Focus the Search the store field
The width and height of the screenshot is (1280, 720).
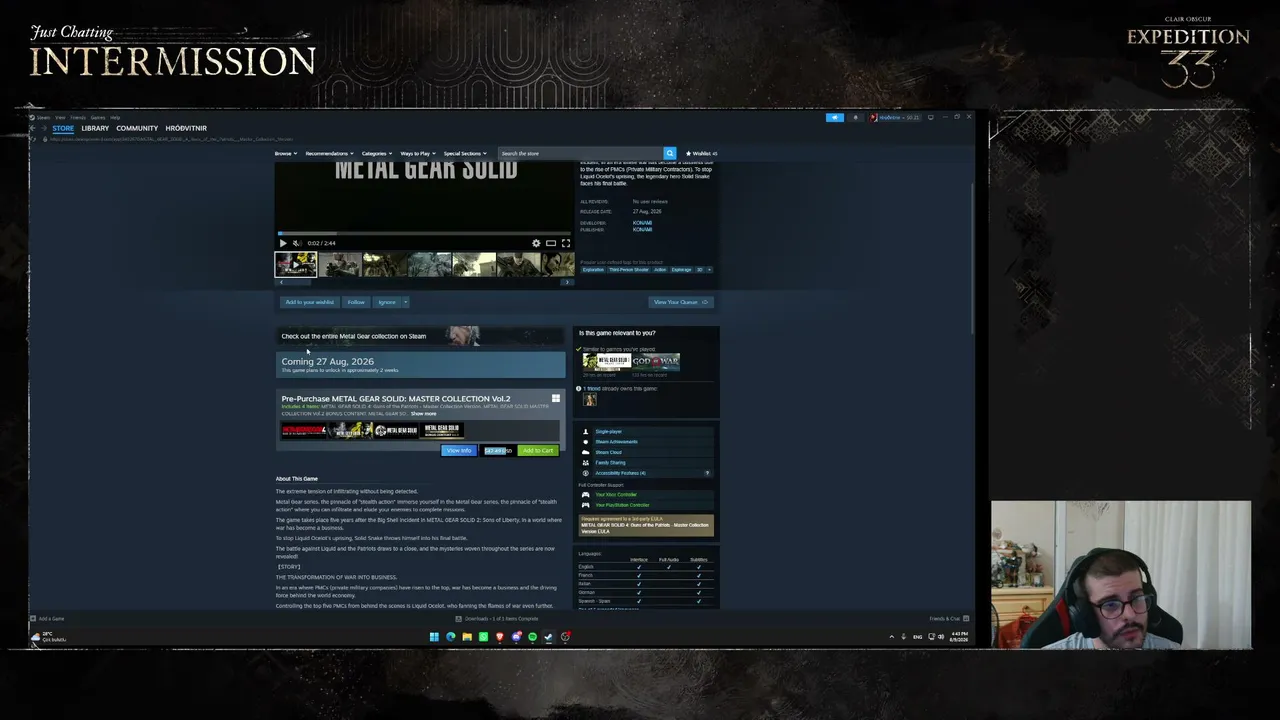(581, 153)
